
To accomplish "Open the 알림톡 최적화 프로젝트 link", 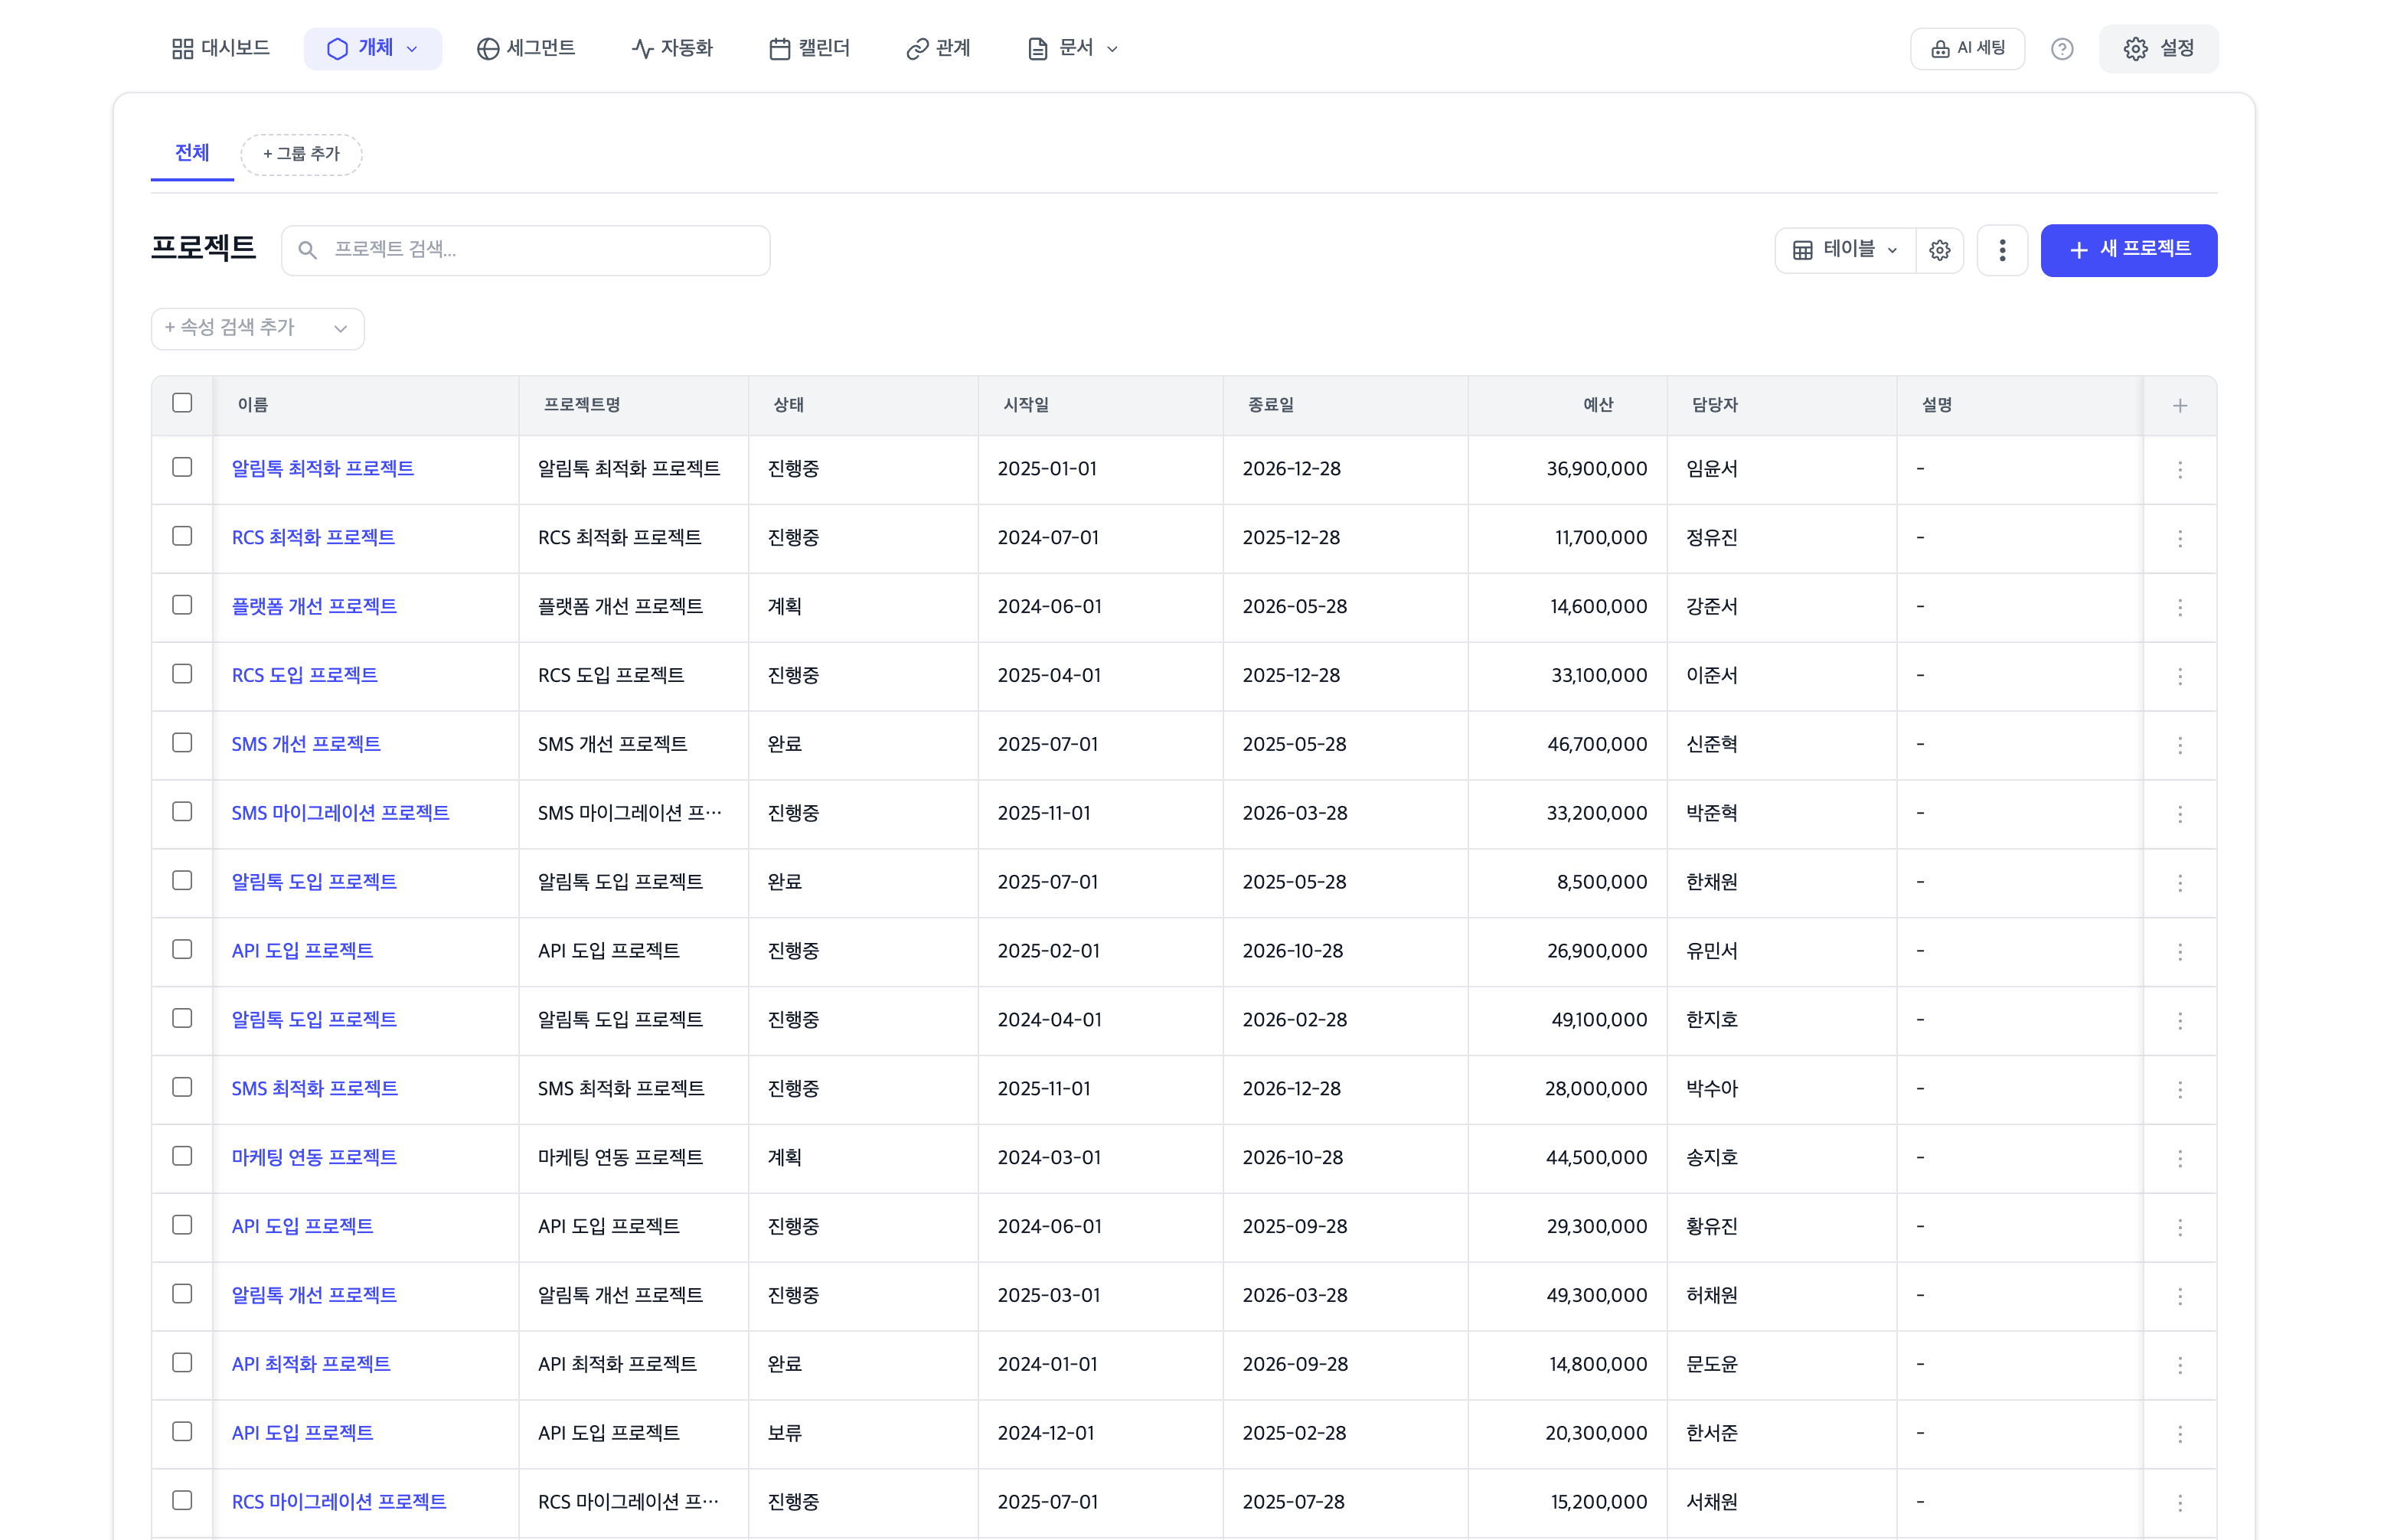I will [x=324, y=468].
